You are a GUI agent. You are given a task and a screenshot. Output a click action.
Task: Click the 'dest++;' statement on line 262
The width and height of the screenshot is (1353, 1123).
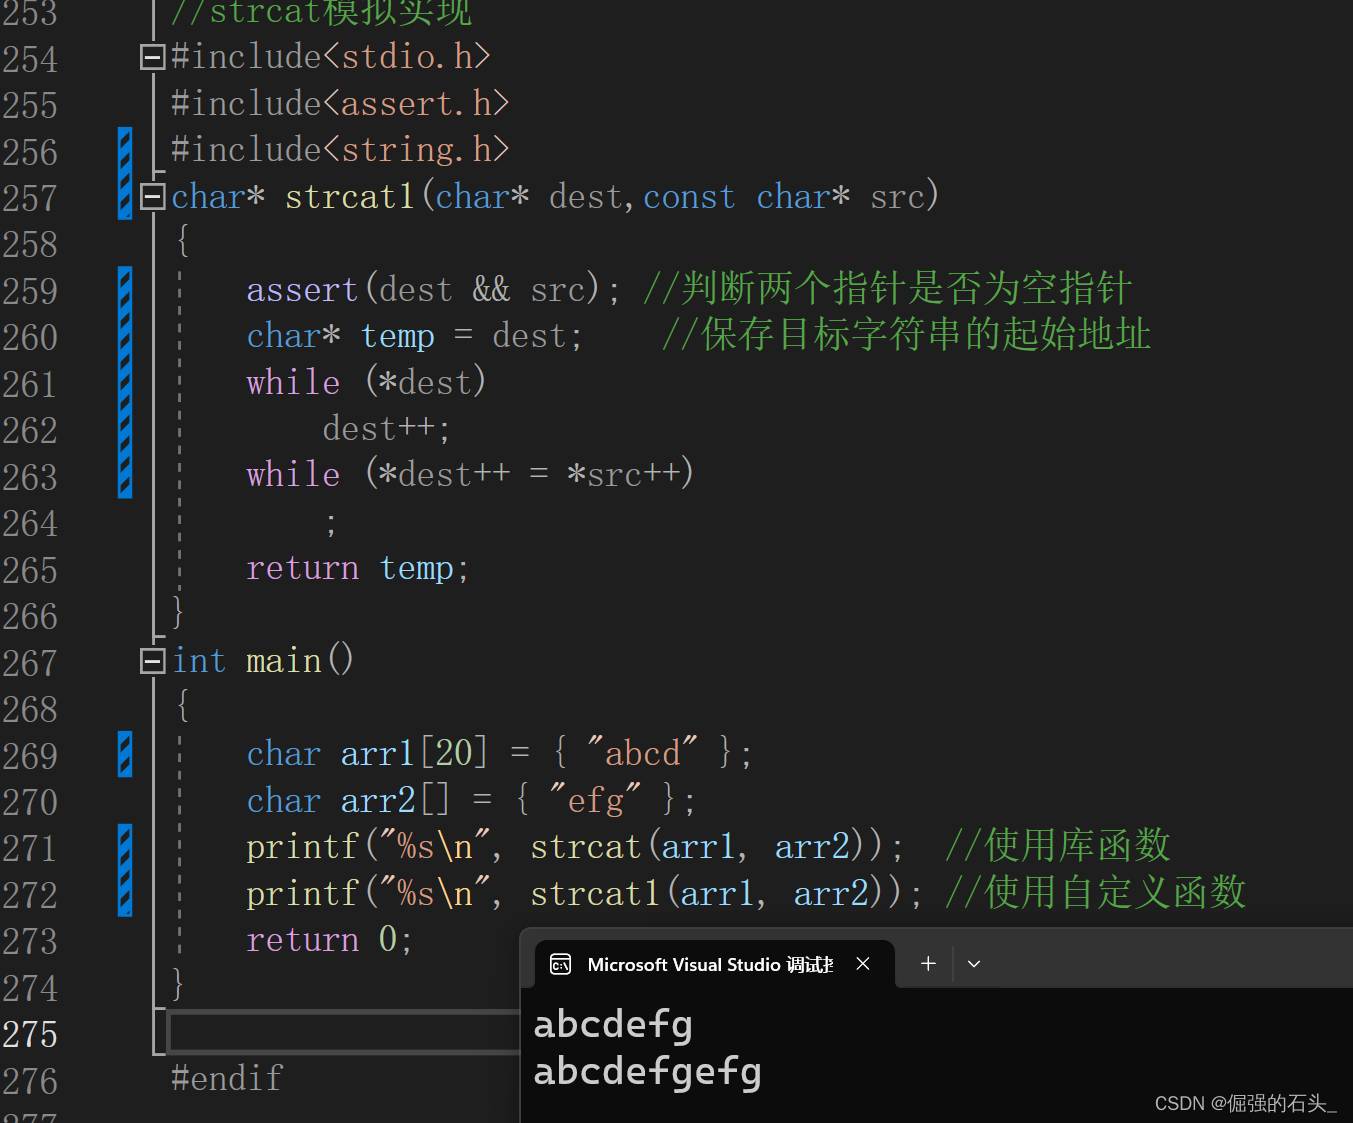tap(386, 429)
